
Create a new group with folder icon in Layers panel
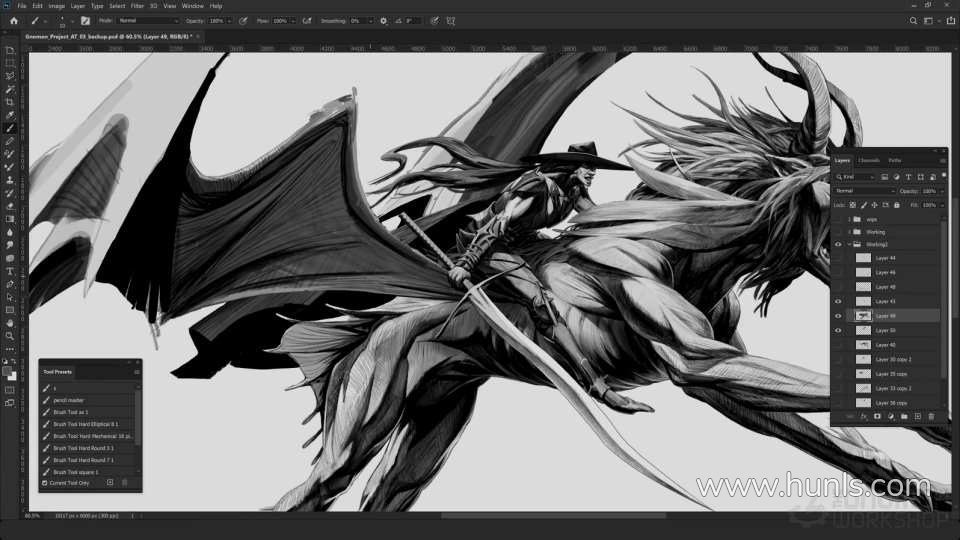click(904, 416)
